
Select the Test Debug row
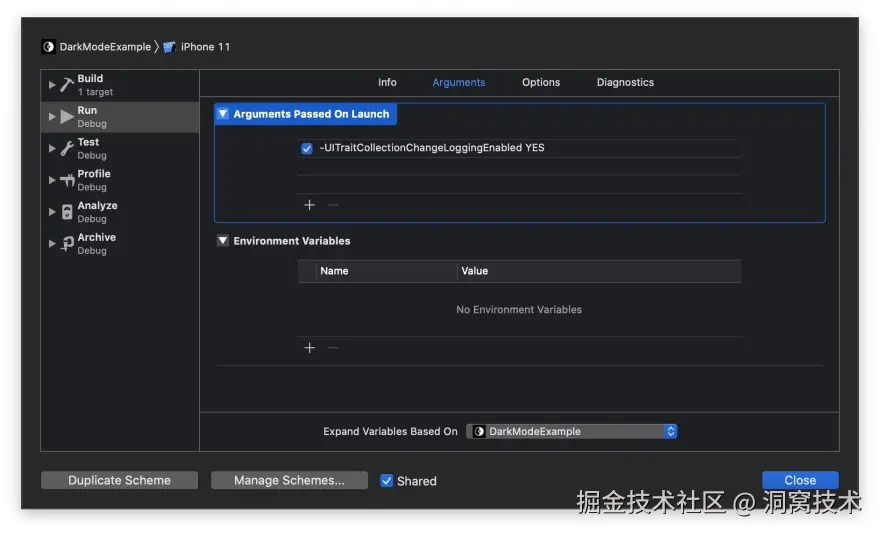tap(120, 148)
